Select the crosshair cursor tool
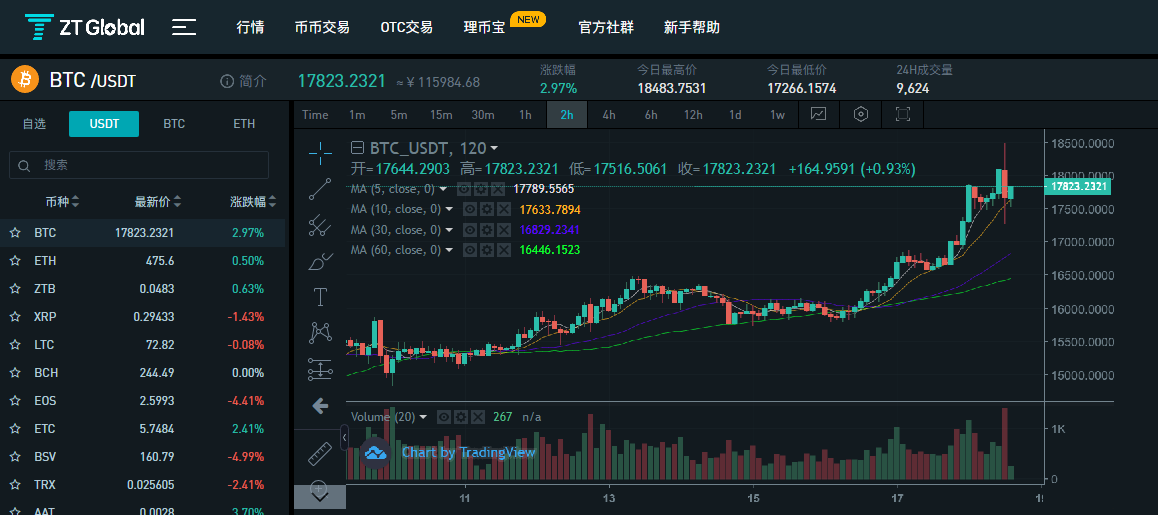Viewport: 1158px width, 515px height. [x=320, y=153]
